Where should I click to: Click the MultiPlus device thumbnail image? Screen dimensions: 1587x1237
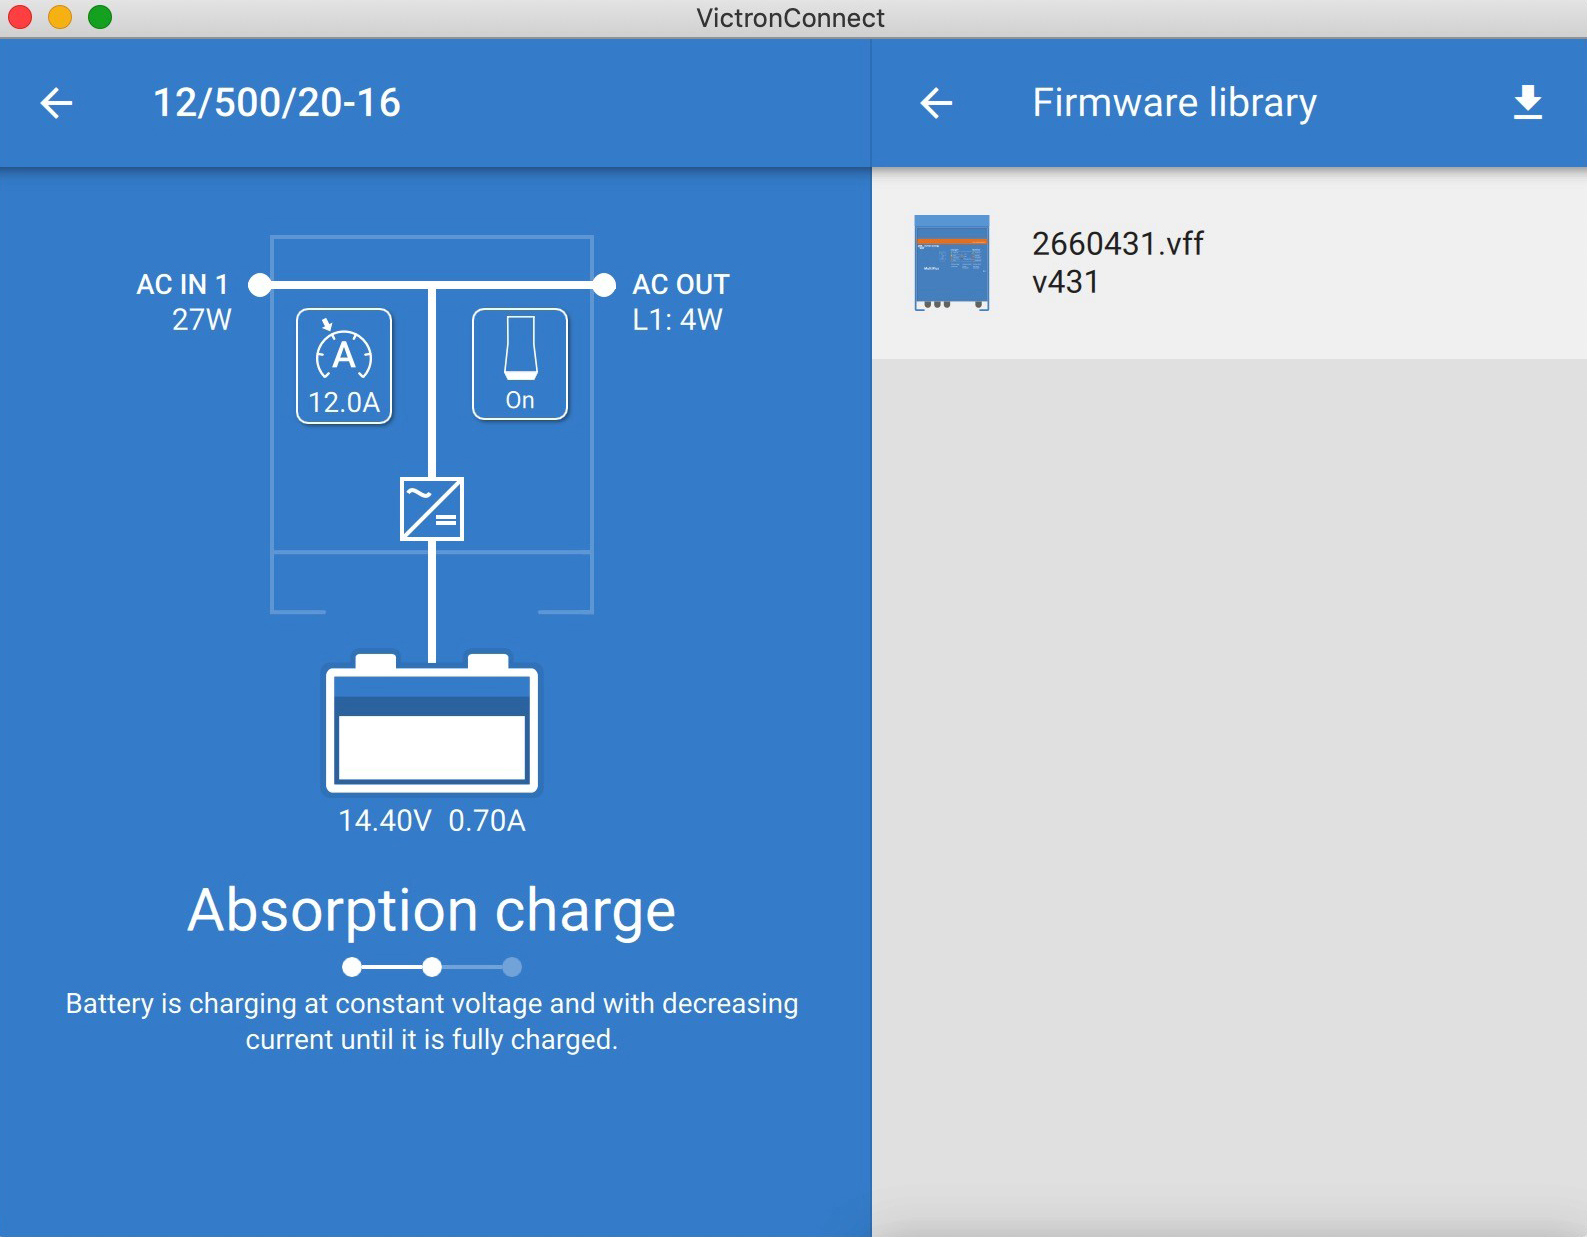952,263
